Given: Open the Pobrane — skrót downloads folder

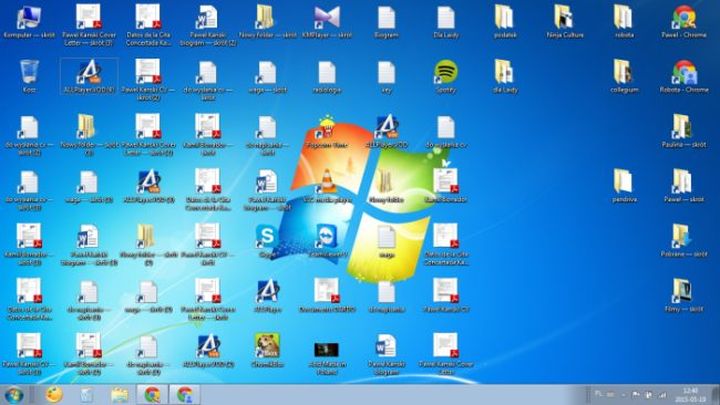Looking at the screenshot, I should 684,240.
